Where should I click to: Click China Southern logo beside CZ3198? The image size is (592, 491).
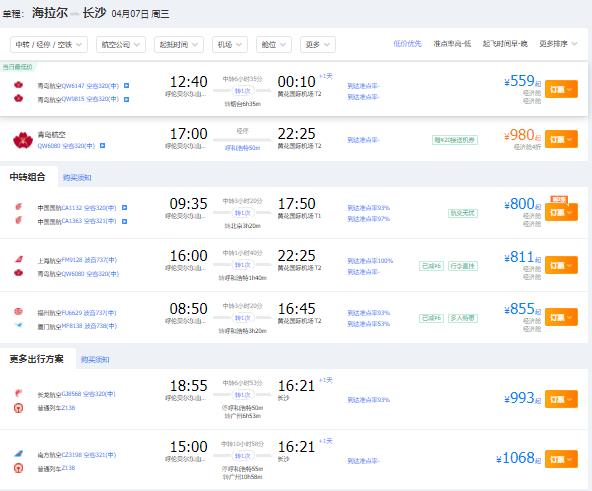[18, 453]
